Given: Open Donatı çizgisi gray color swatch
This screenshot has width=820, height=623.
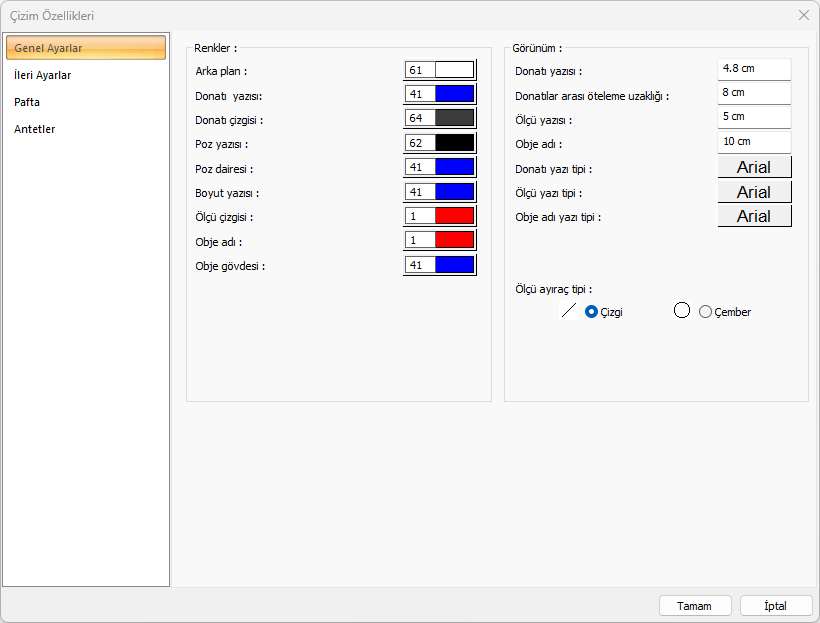Looking at the screenshot, I should tap(454, 118).
